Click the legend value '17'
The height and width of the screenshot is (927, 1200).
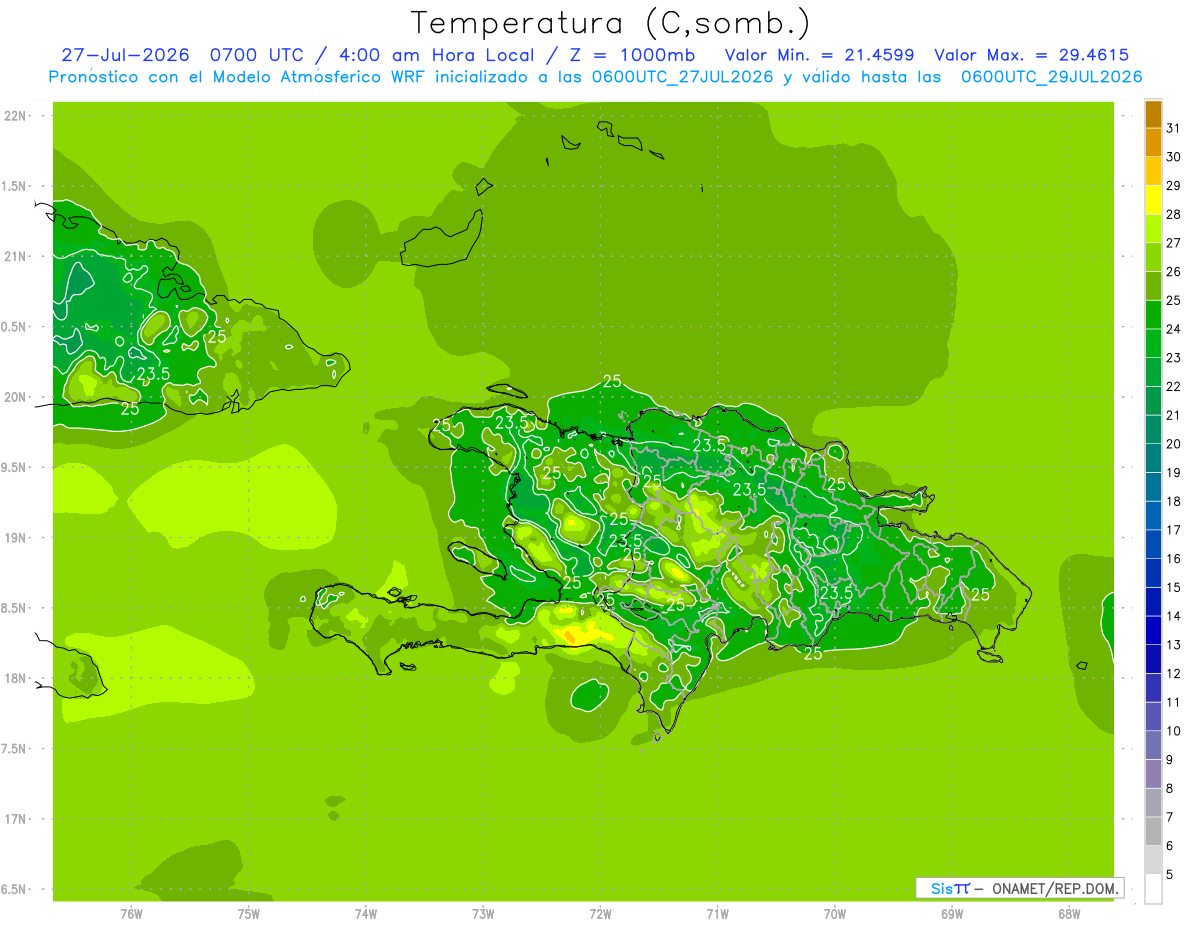click(1173, 530)
